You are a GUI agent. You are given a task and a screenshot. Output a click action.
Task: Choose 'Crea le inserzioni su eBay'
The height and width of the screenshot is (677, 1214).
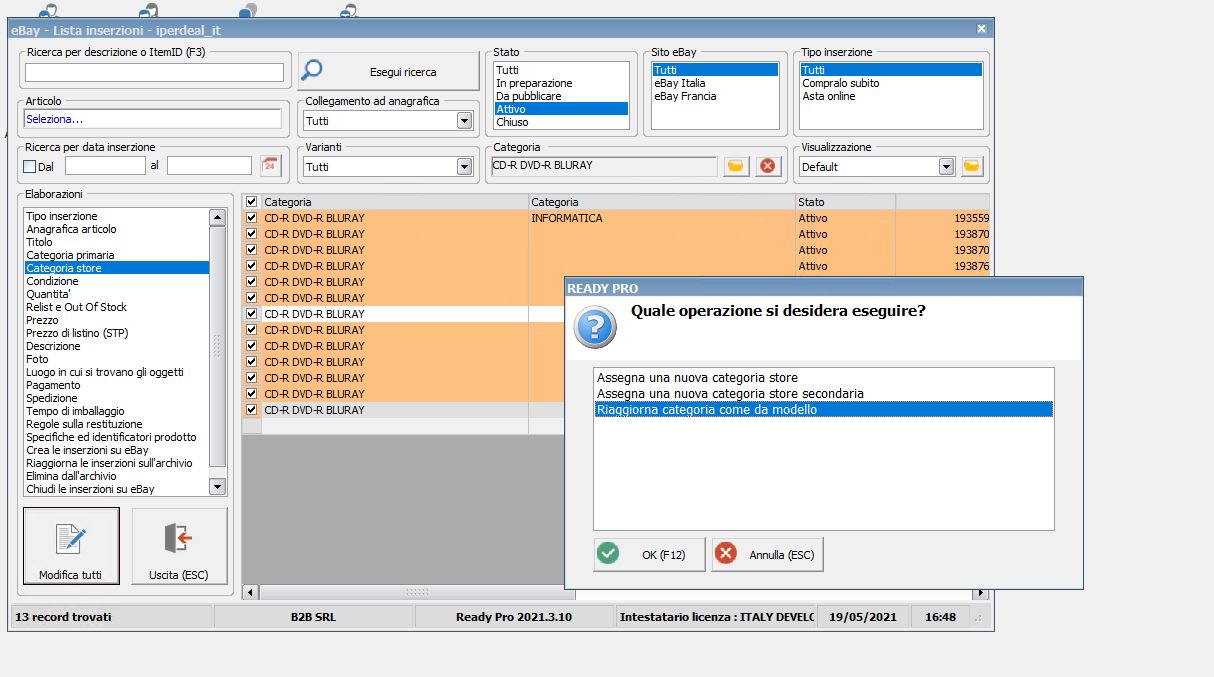(x=117, y=450)
